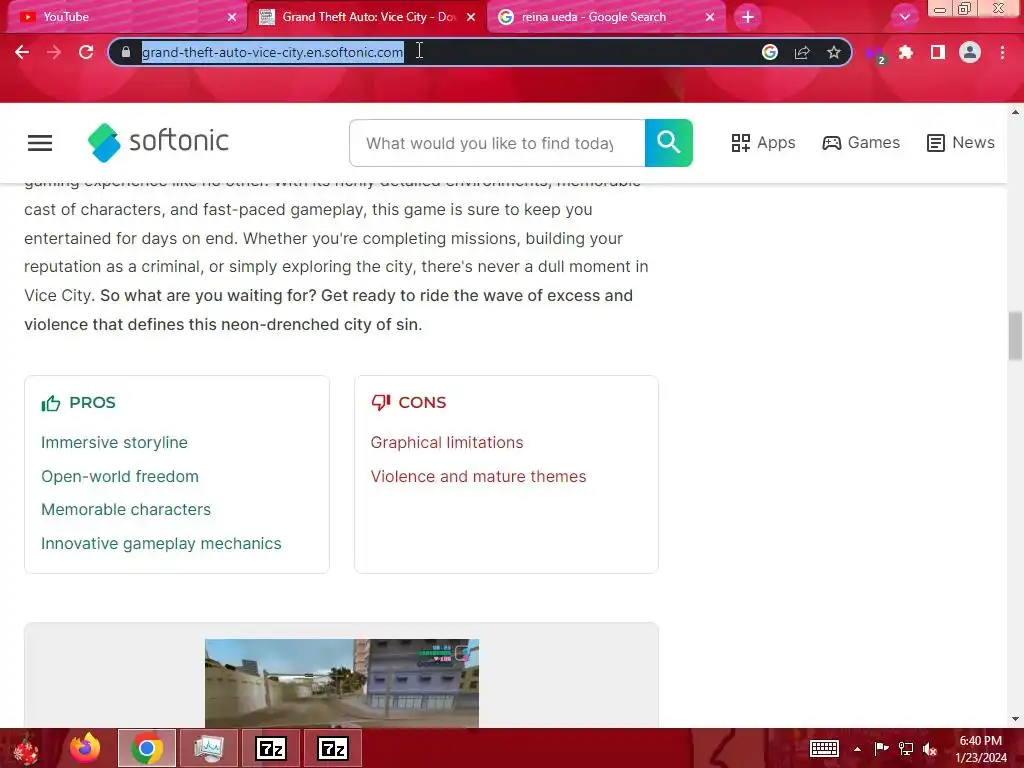Click the Vice City gameplay screenshot thumbnail

(x=342, y=683)
